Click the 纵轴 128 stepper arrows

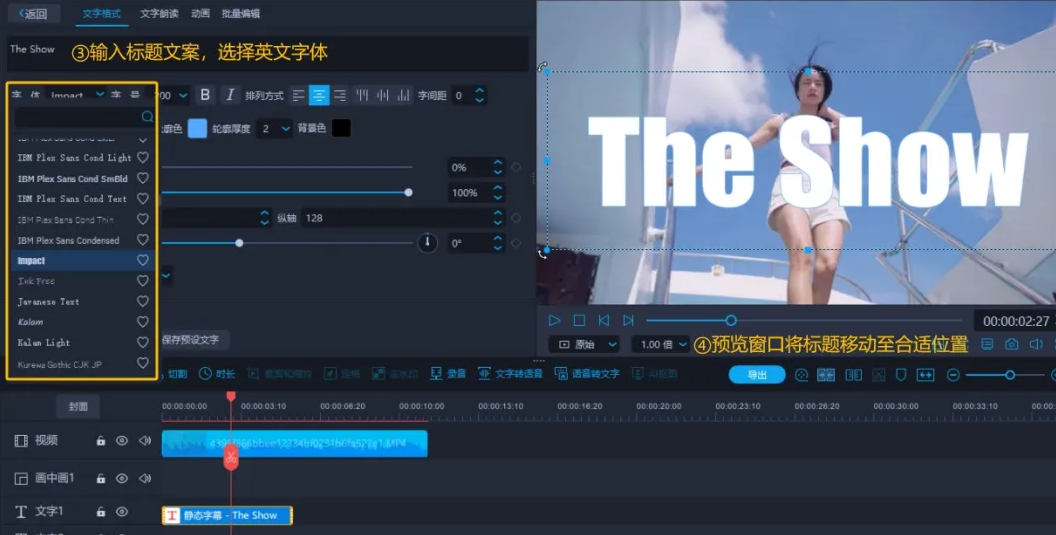click(x=498, y=218)
